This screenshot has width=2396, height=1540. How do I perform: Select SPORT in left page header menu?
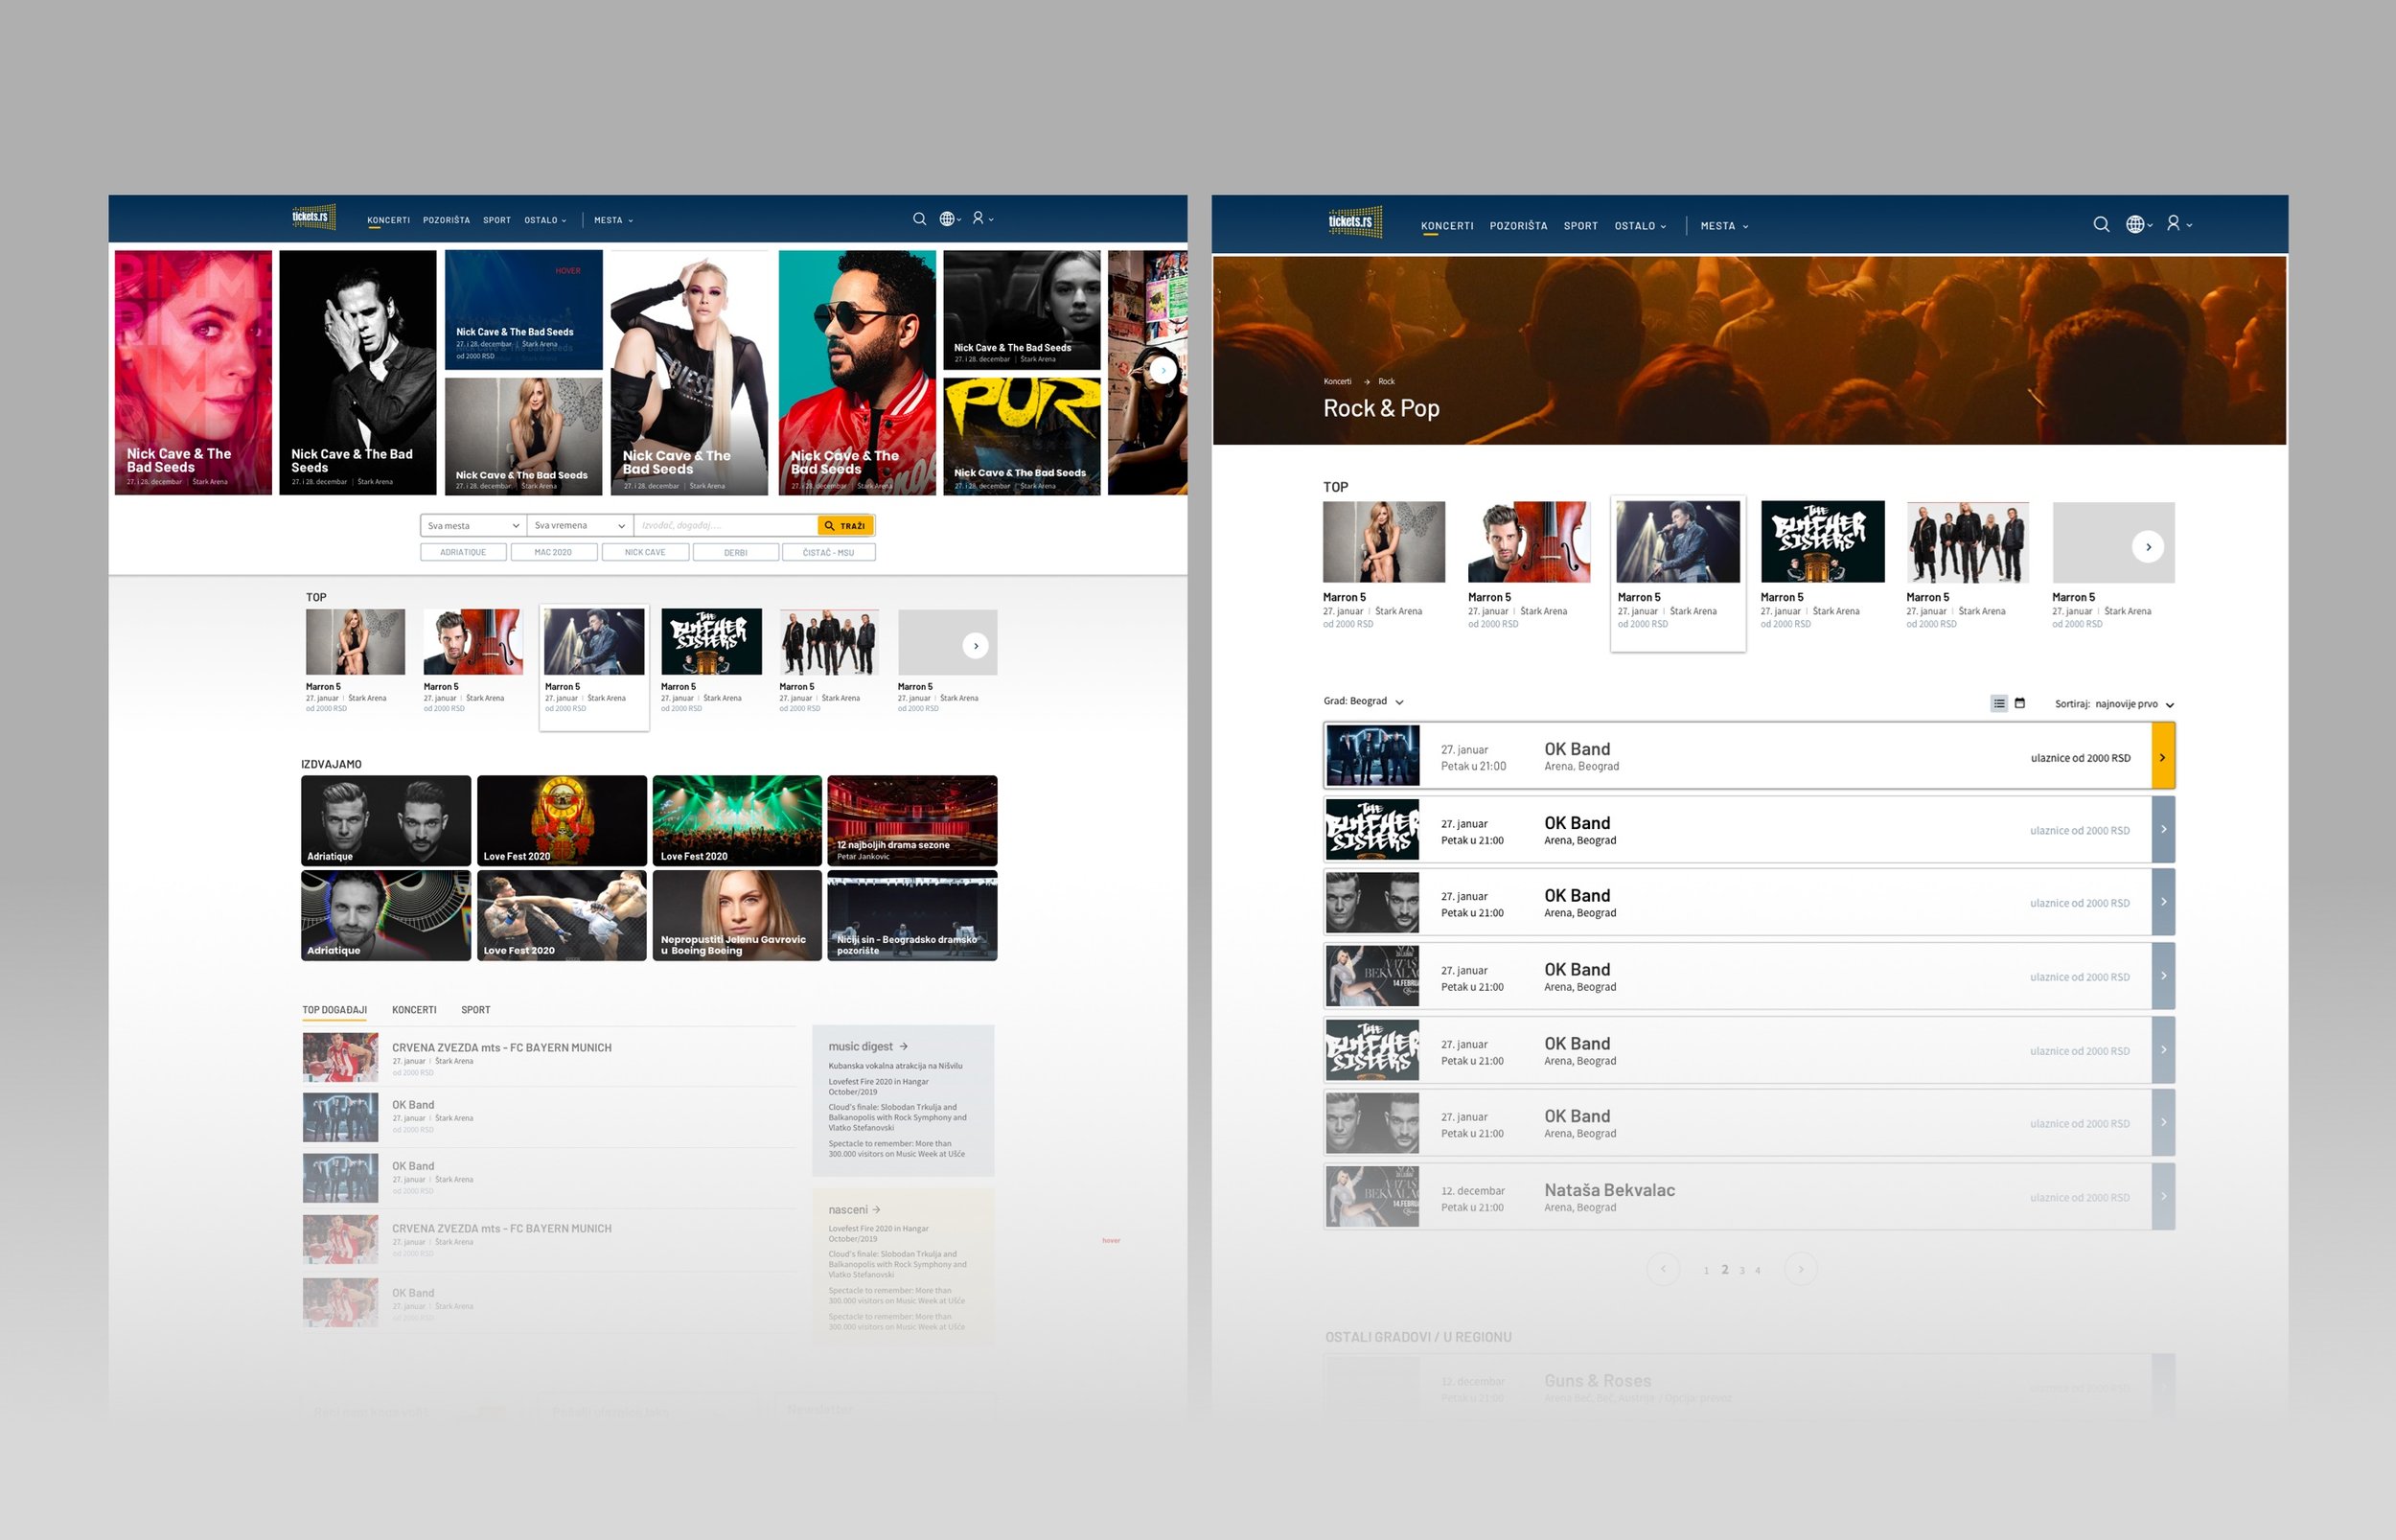(x=497, y=220)
